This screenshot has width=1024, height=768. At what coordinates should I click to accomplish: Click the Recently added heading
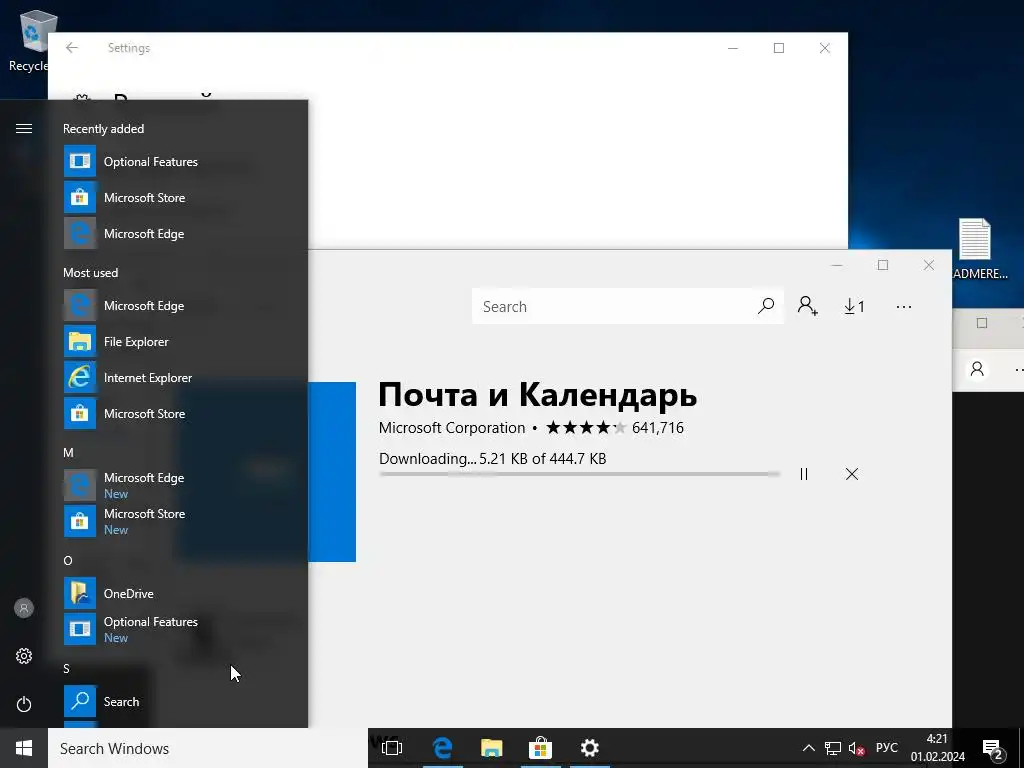[x=103, y=129]
